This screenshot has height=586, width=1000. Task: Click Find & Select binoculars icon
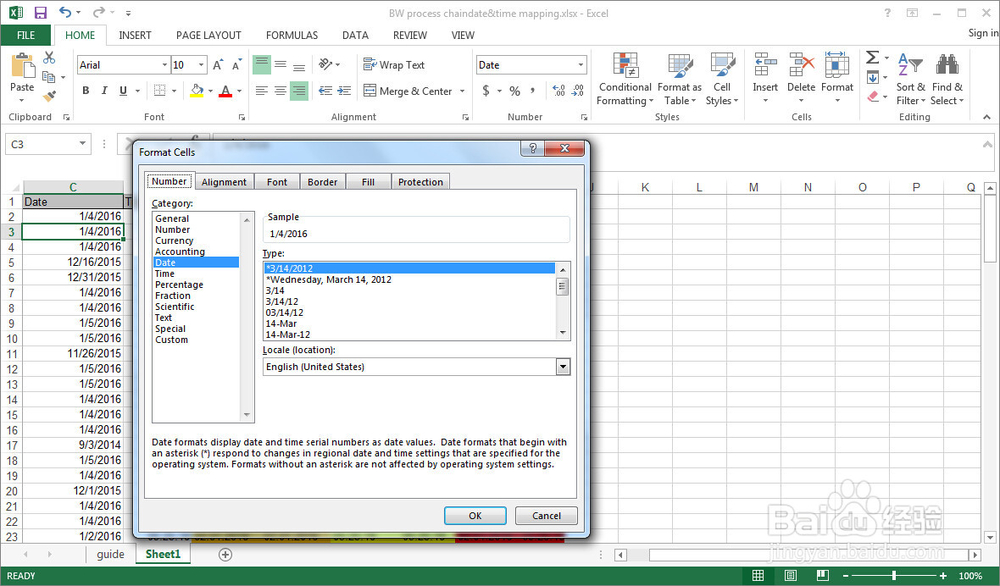pos(947,64)
